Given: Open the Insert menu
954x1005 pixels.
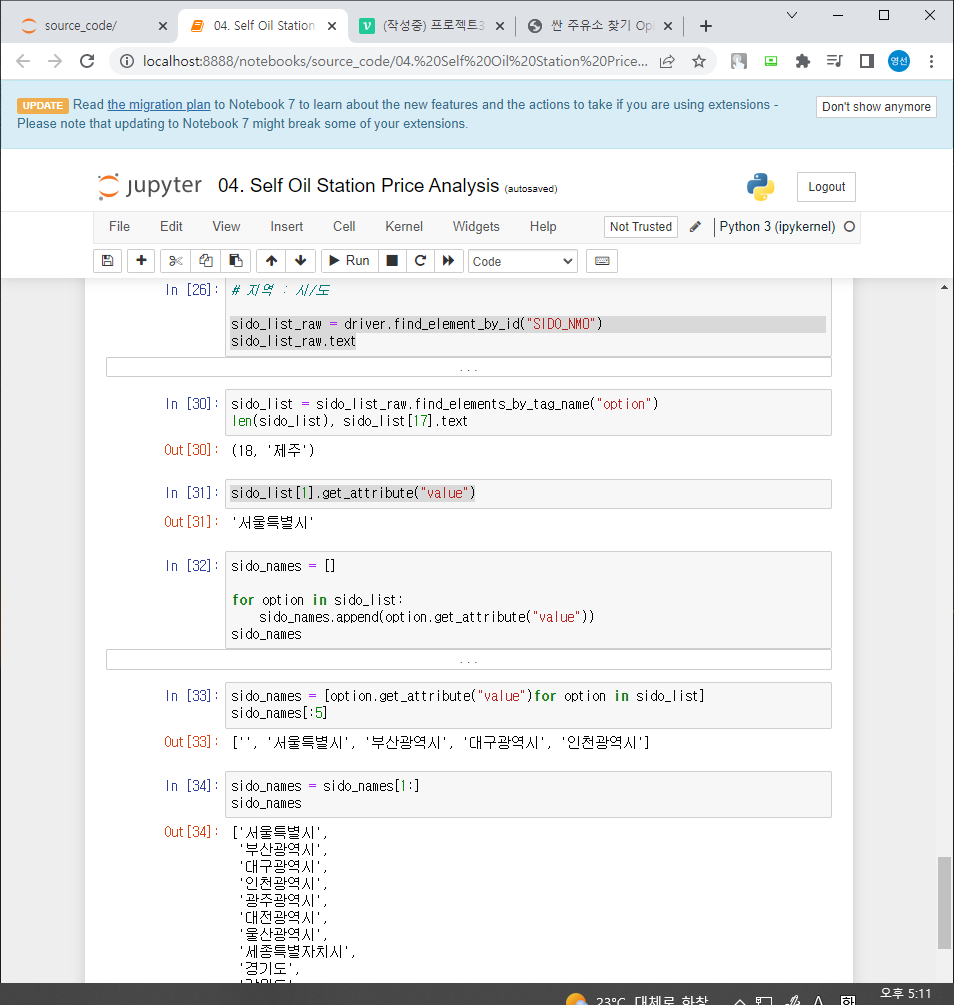Looking at the screenshot, I should (287, 226).
